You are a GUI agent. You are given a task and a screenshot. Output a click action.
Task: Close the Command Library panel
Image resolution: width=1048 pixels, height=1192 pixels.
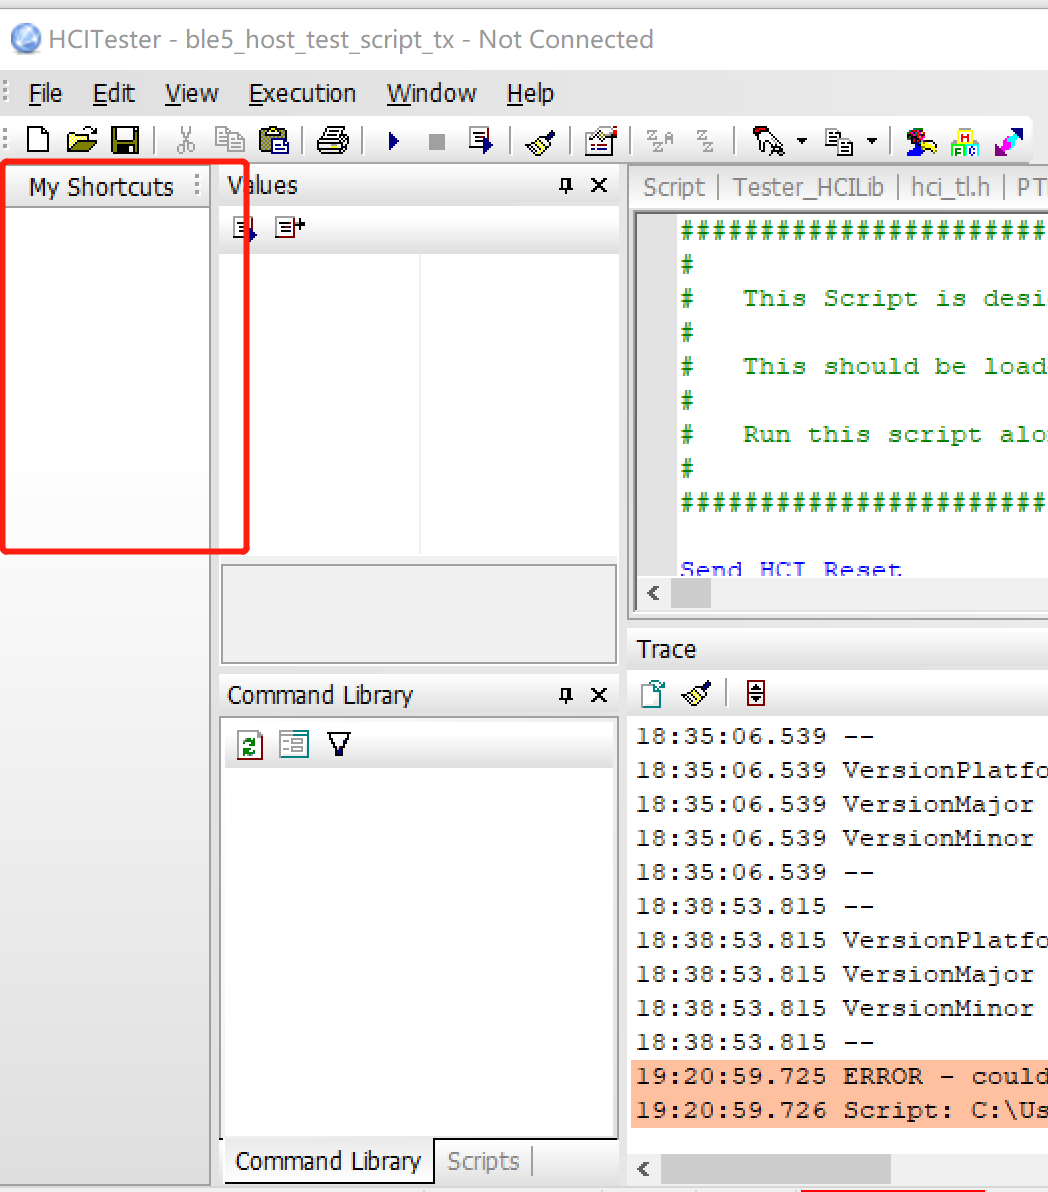599,696
